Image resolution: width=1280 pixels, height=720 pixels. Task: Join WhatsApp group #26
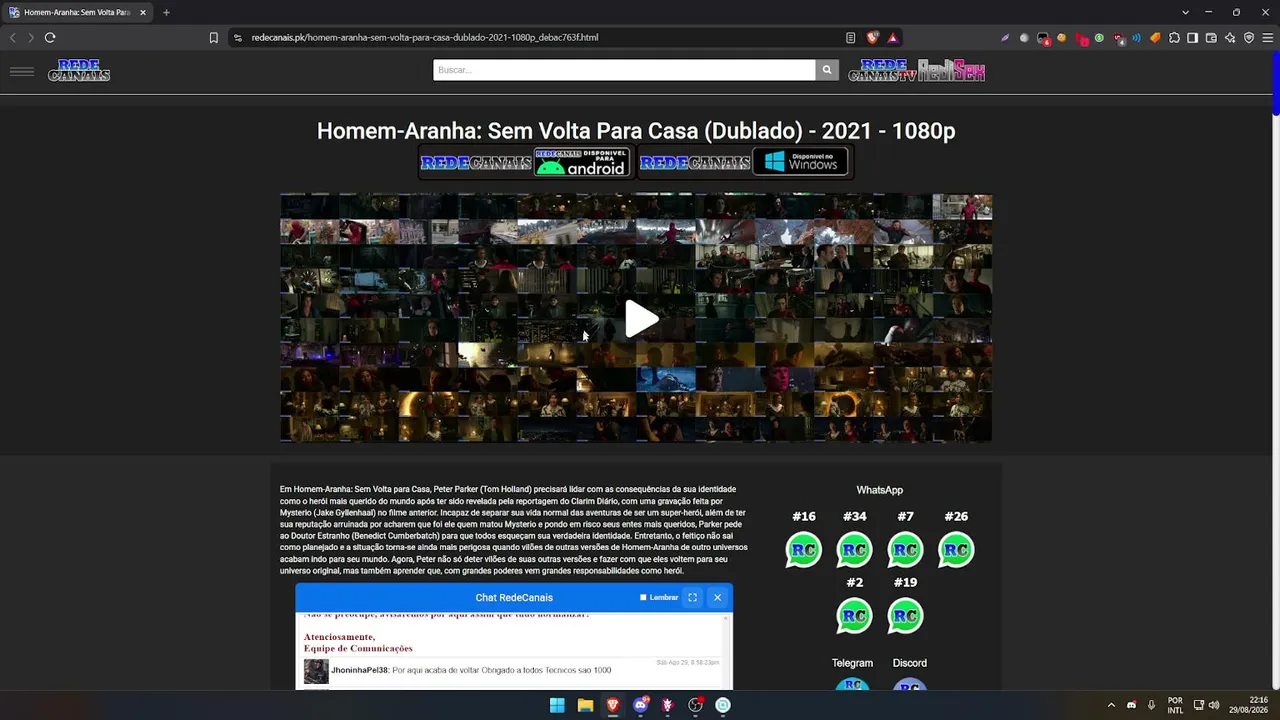(956, 550)
